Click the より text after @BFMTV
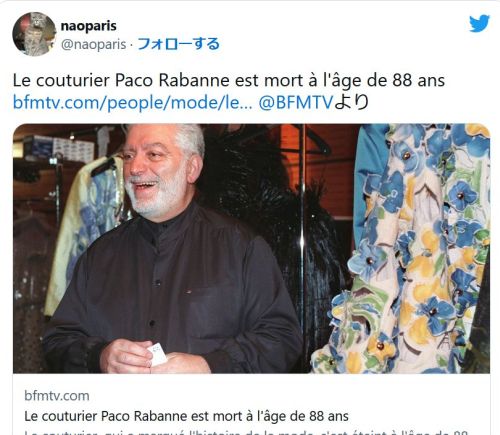 [x=351, y=102]
